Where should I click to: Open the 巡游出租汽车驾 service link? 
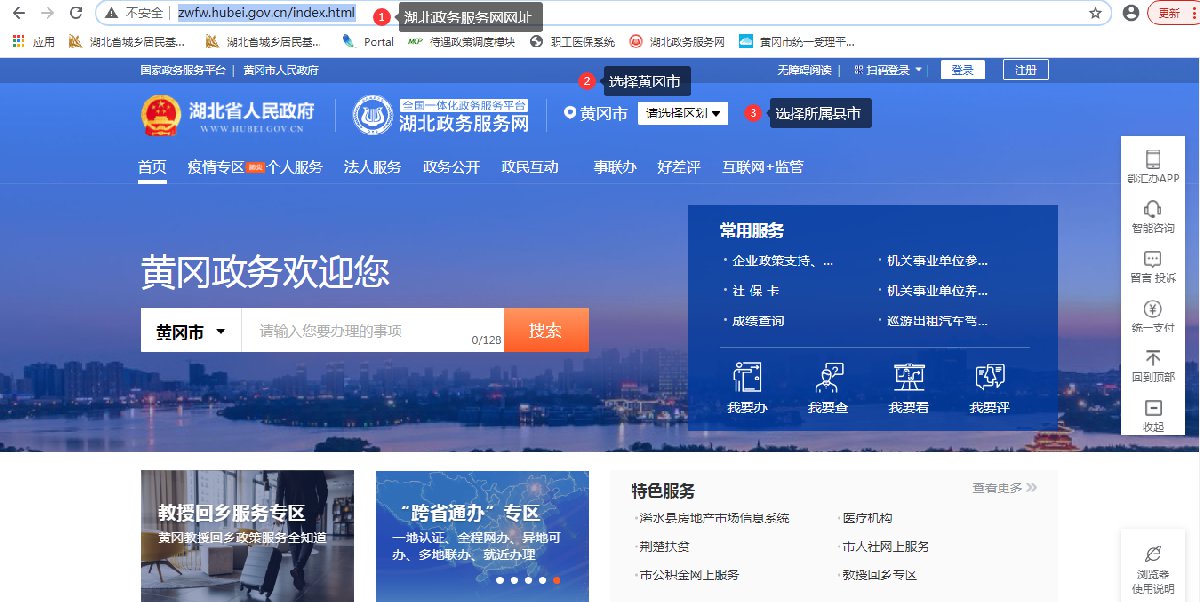coord(937,321)
